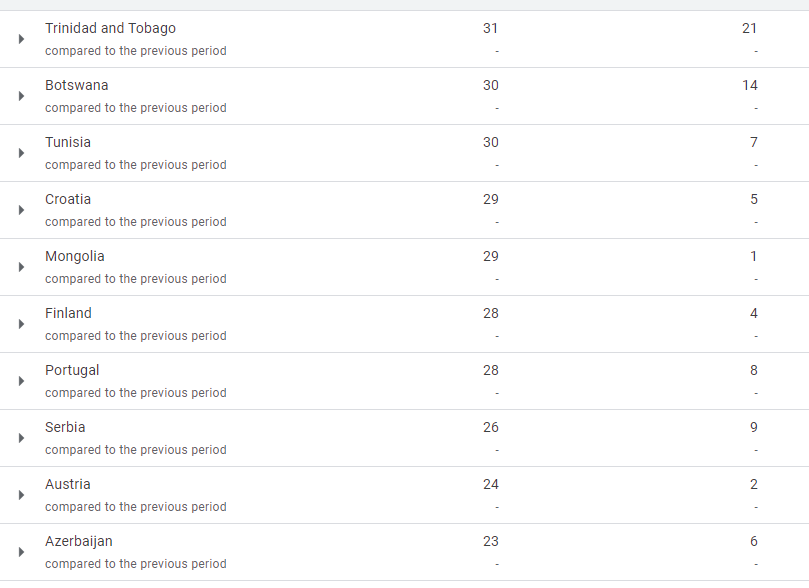Click the Finland country label
Screen dimensions: 809x588
coord(68,313)
